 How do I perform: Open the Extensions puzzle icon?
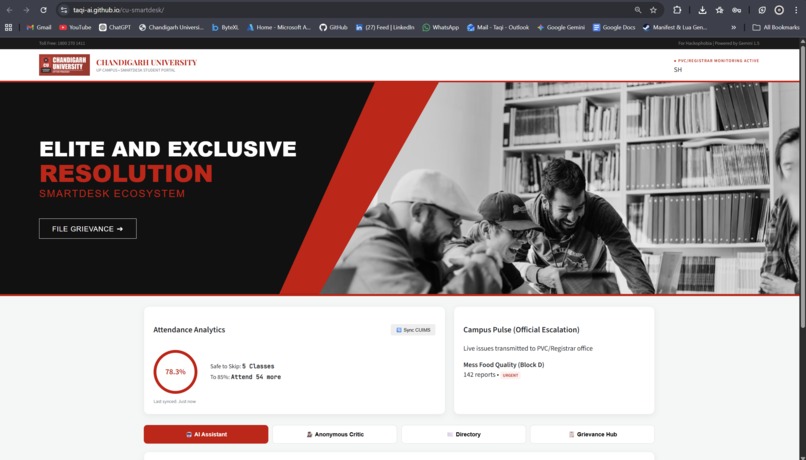(x=677, y=10)
